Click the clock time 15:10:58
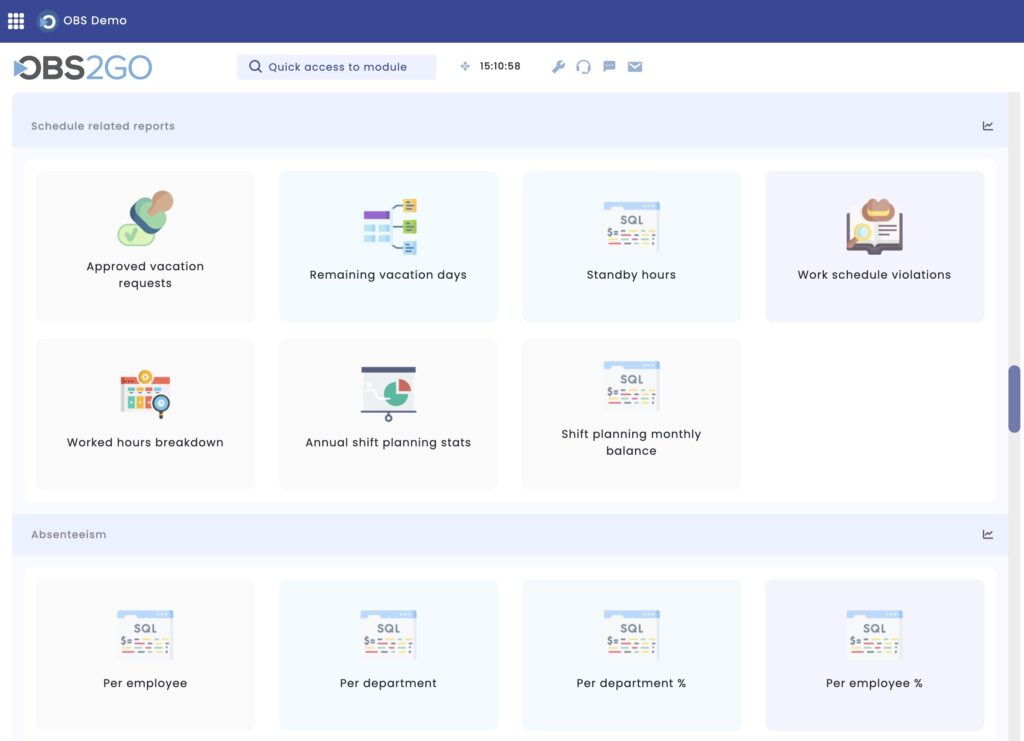Image resolution: width=1024 pixels, height=741 pixels. (500, 66)
